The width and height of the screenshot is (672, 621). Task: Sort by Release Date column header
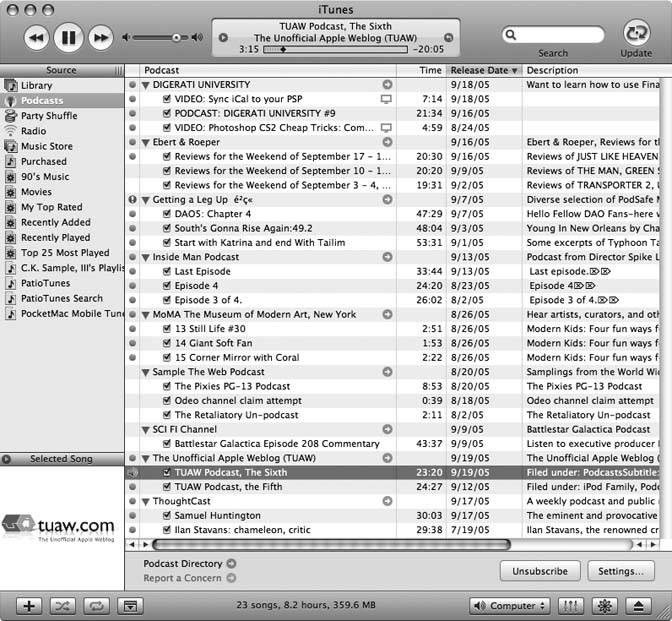[x=484, y=70]
